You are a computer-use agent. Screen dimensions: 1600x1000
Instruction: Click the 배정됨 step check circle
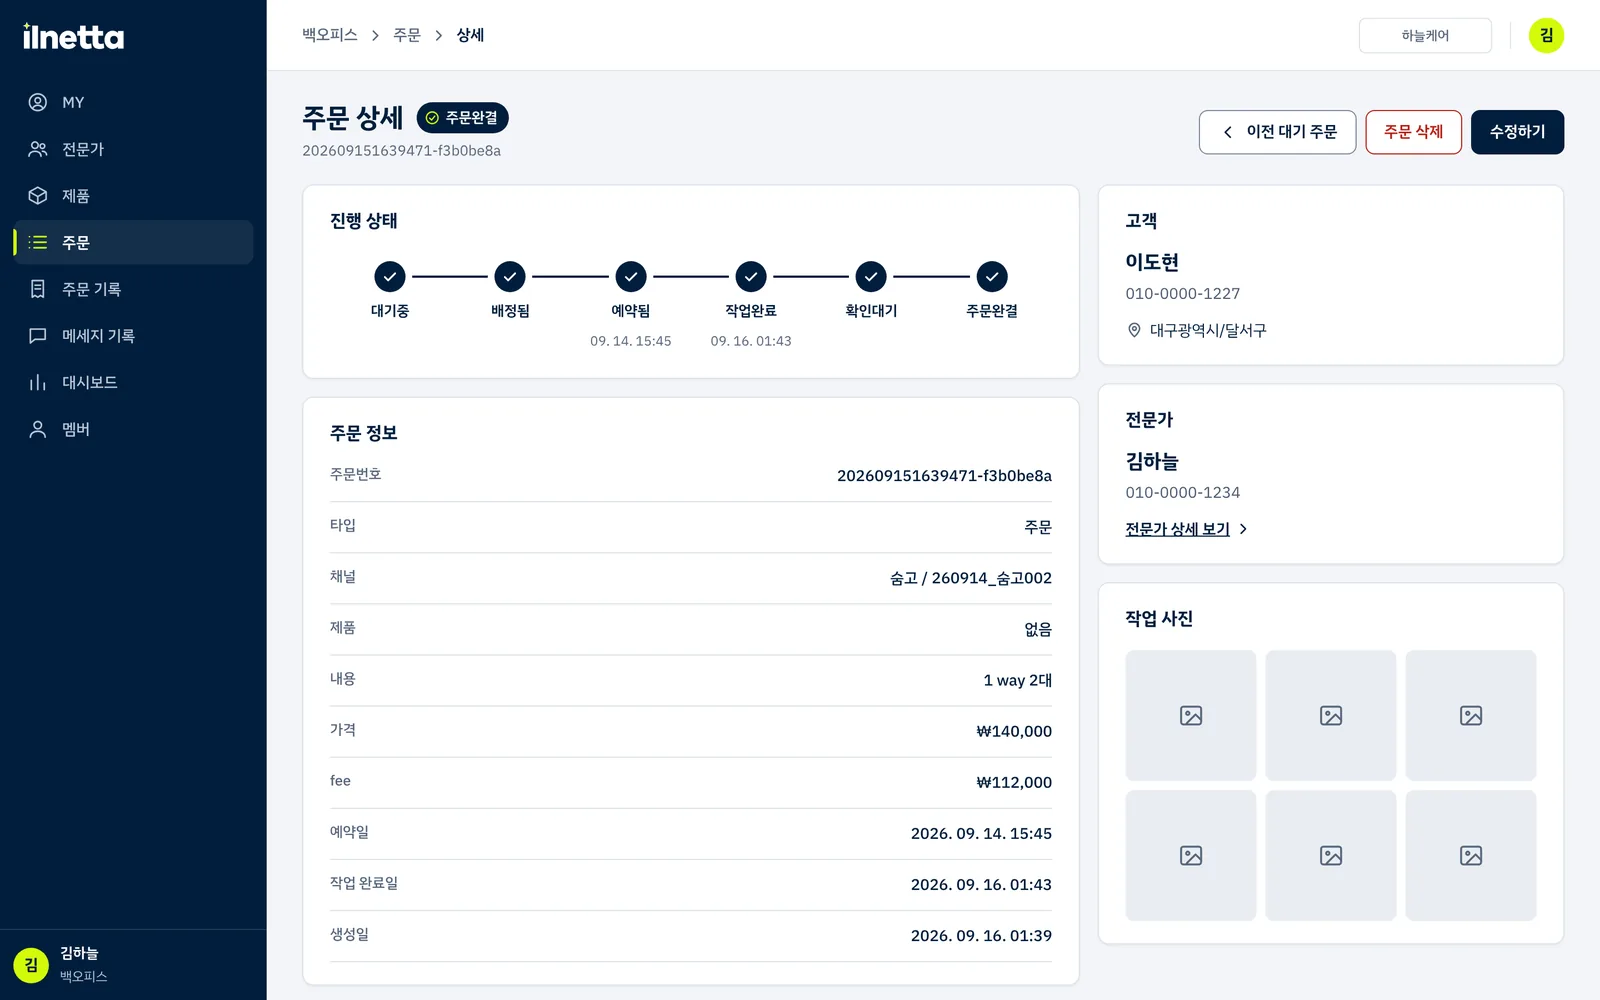coord(510,276)
